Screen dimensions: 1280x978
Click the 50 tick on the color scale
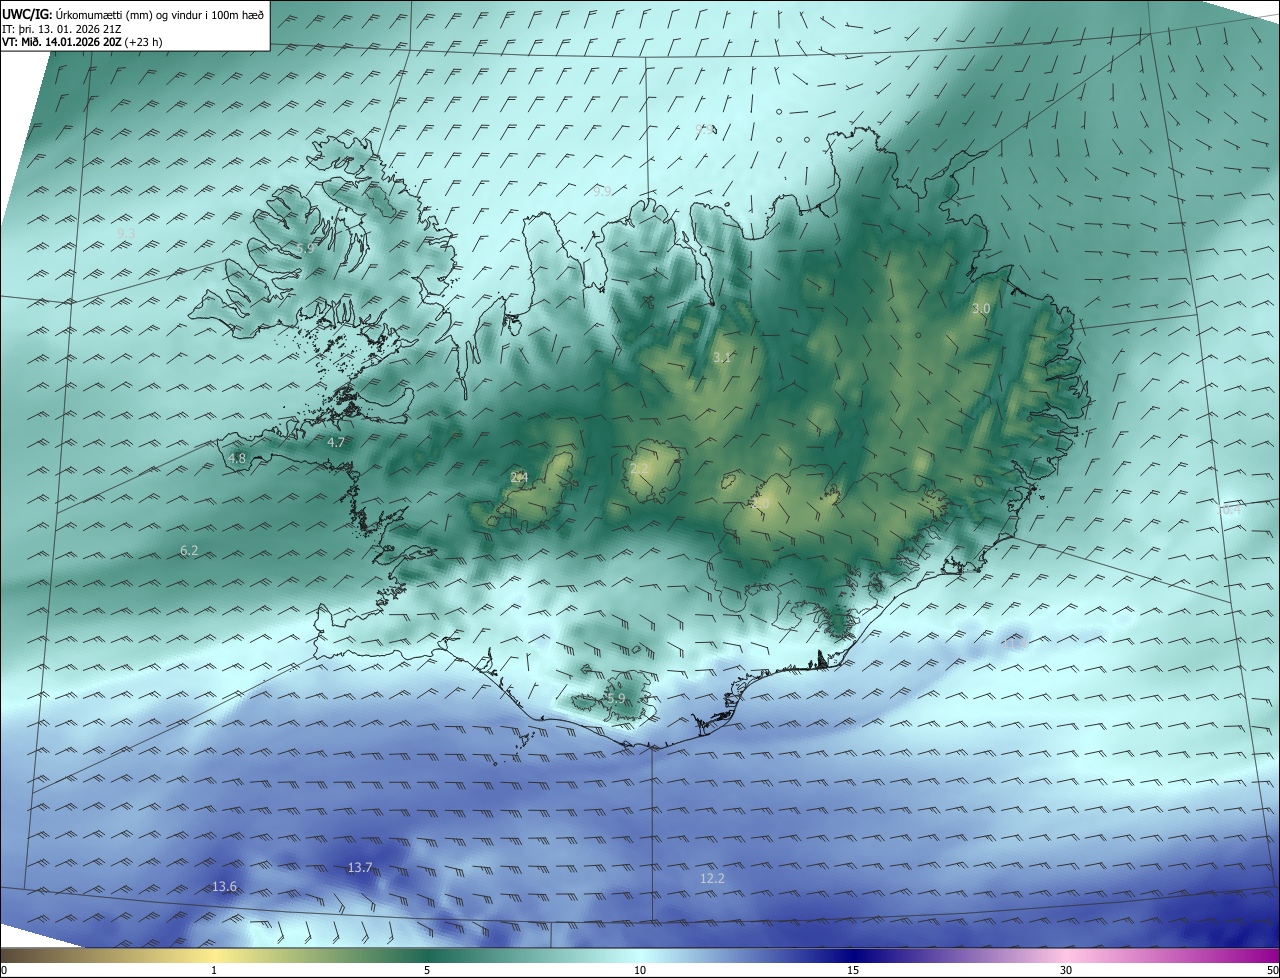point(1272,970)
